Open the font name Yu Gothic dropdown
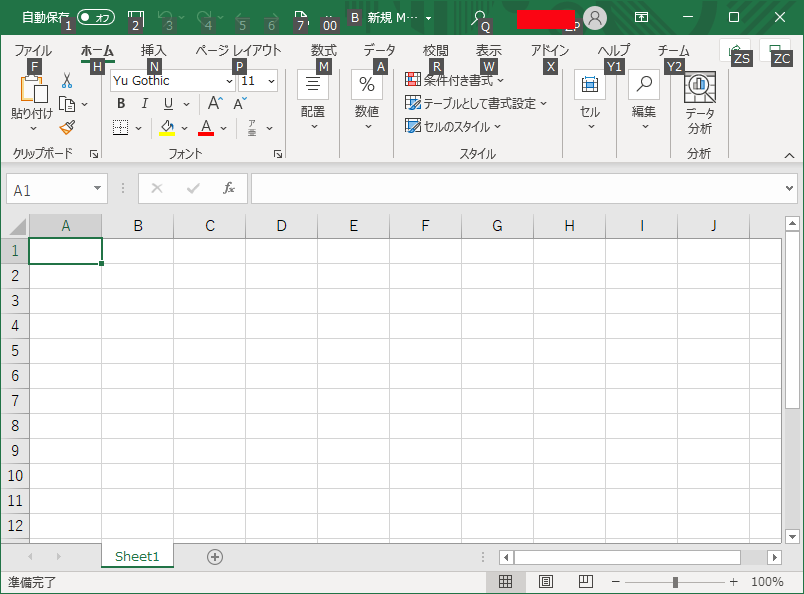The width and height of the screenshot is (804, 594). point(229,81)
